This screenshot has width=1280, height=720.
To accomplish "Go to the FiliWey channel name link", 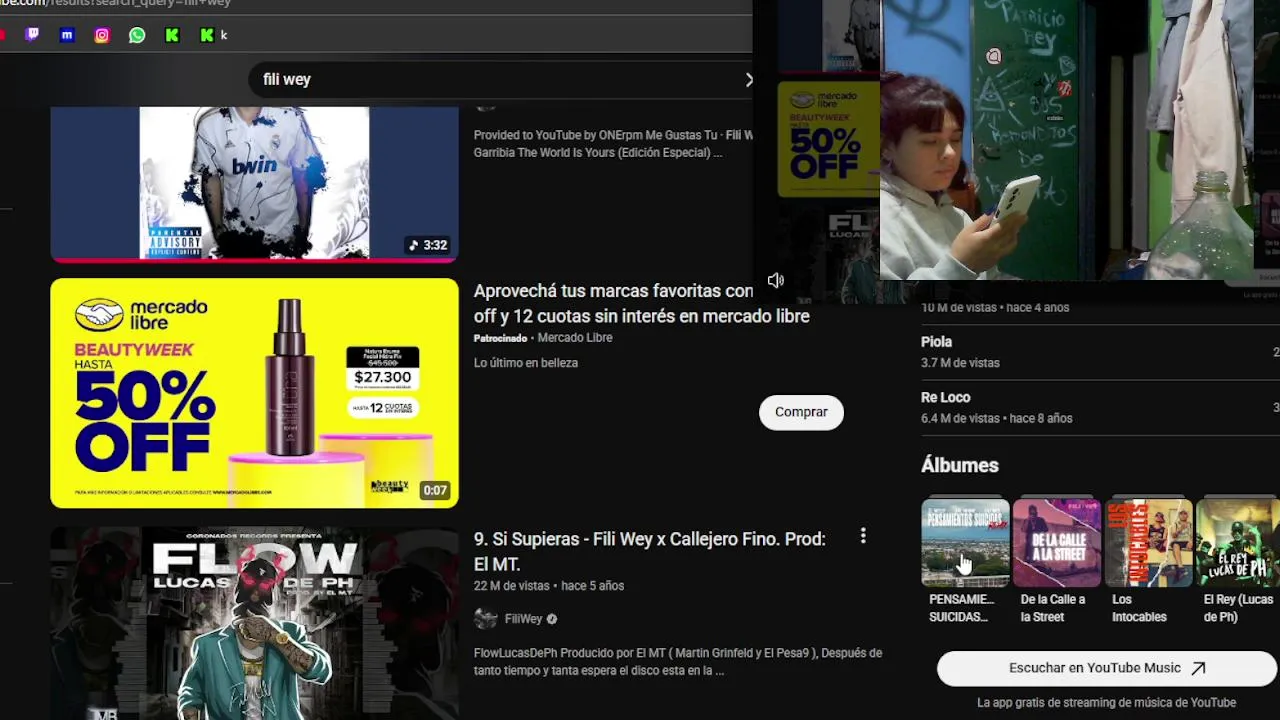I will point(523,619).
